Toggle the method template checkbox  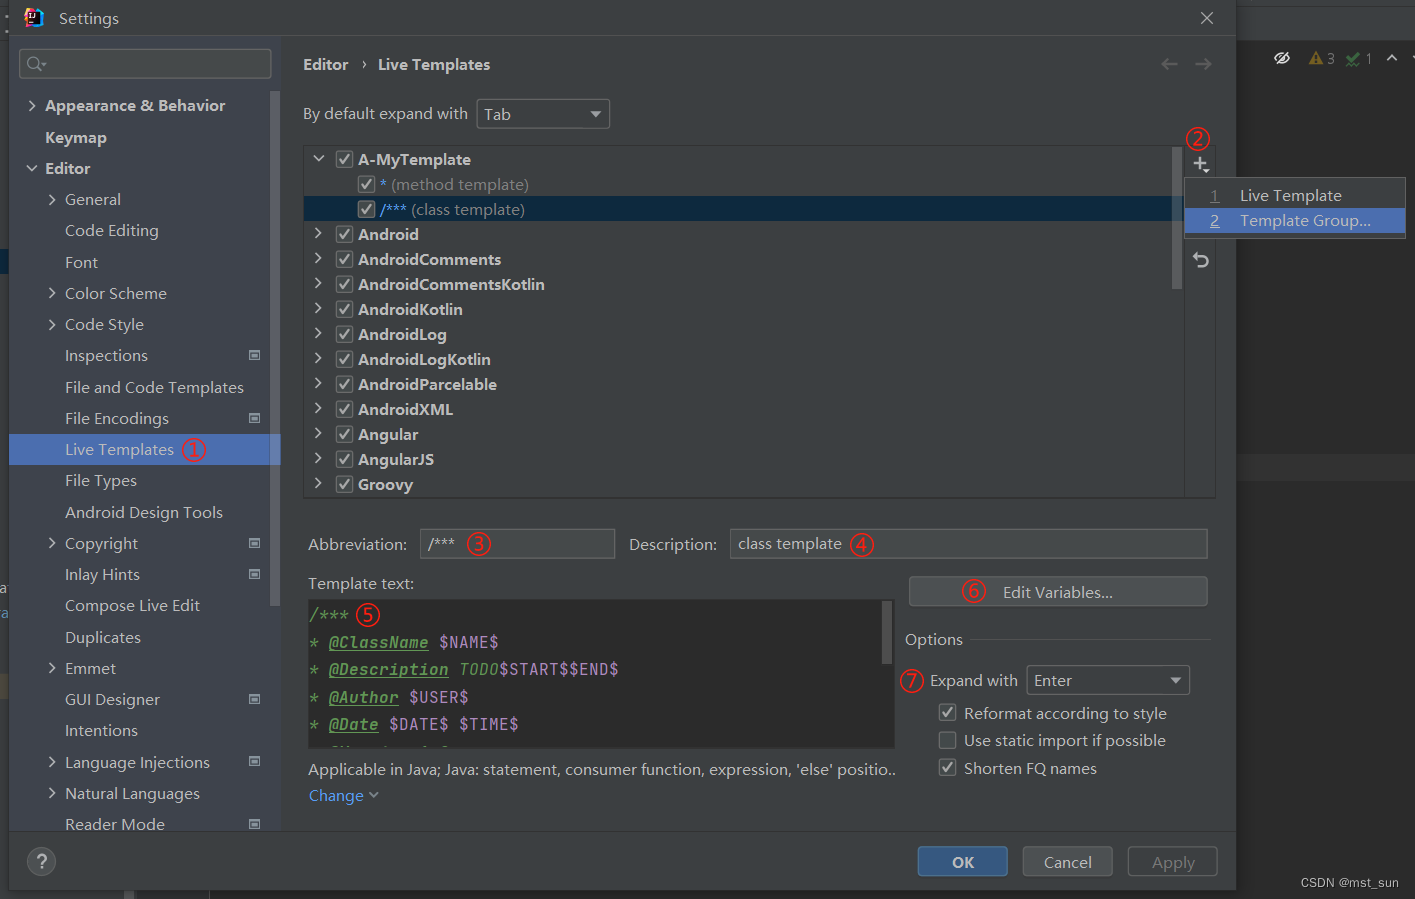click(366, 184)
